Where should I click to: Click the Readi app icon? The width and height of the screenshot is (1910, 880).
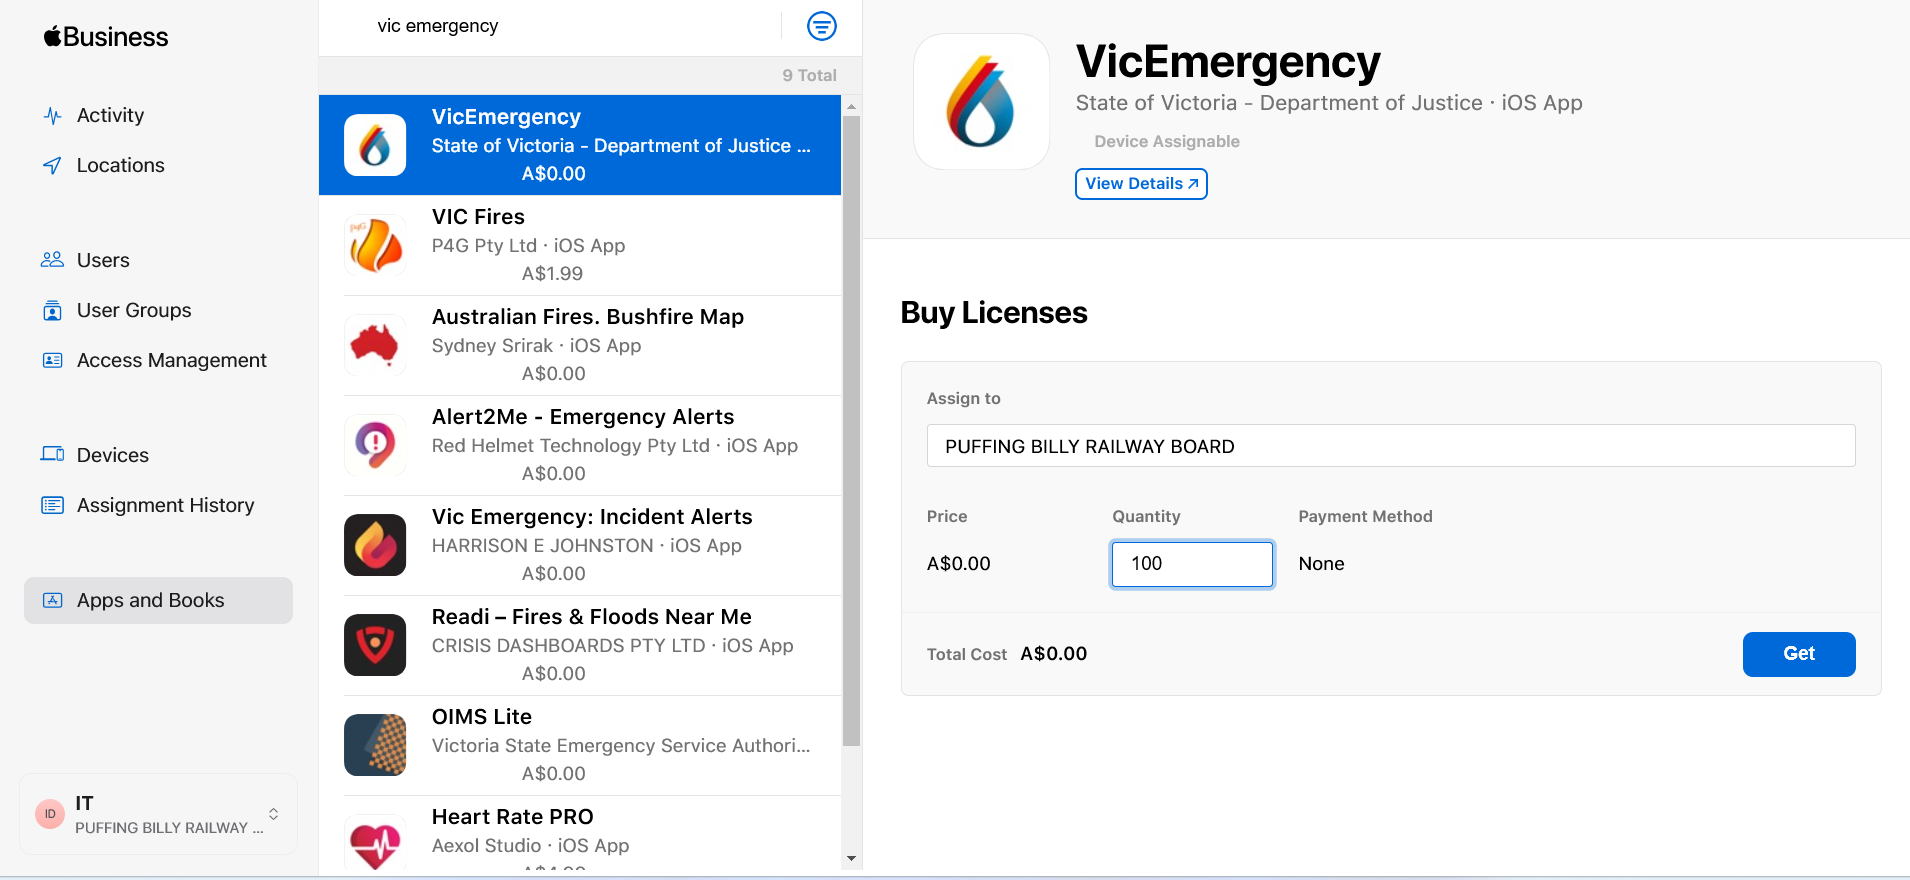tap(375, 645)
